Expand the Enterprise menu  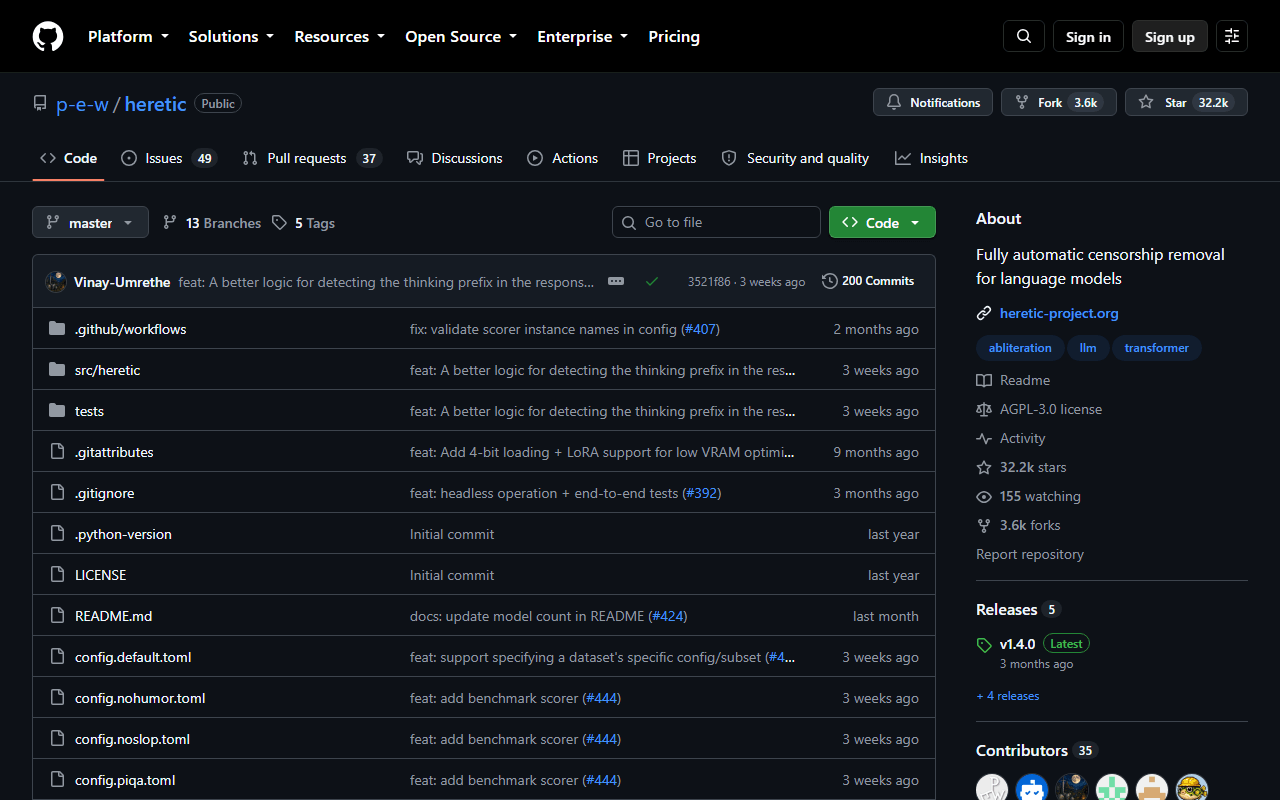pyautogui.click(x=582, y=36)
